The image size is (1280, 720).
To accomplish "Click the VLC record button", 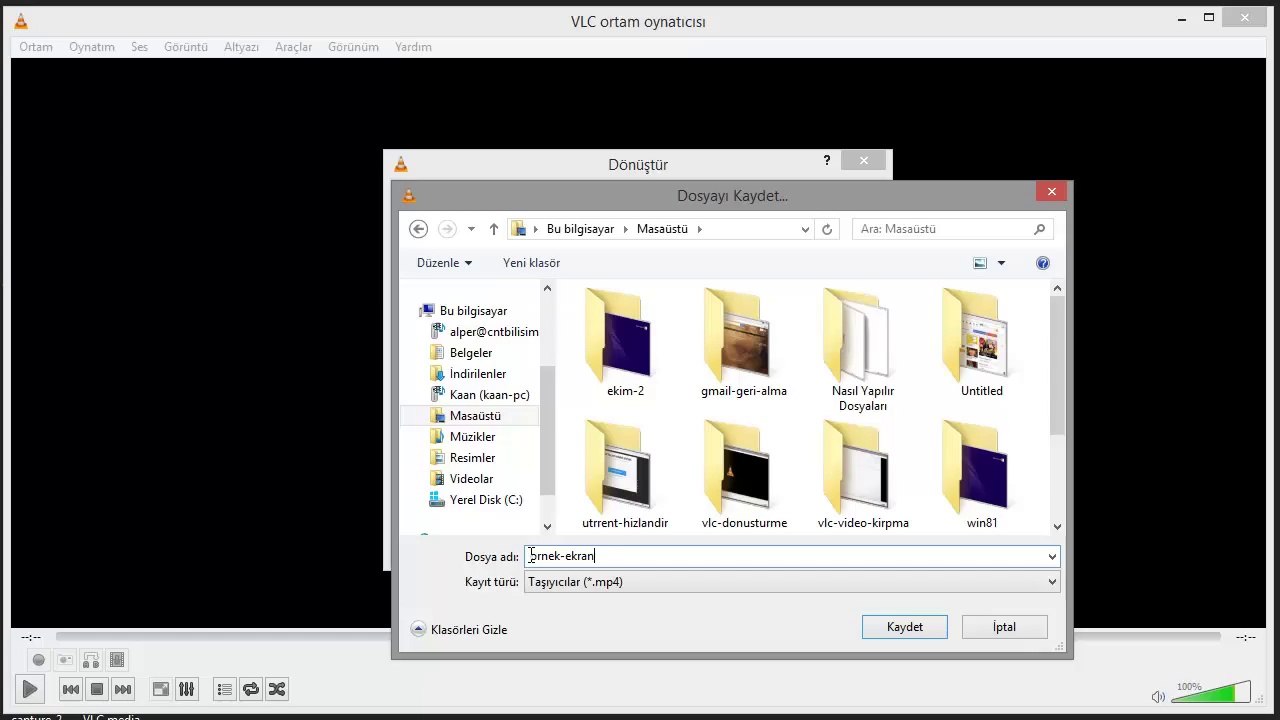I will [39, 660].
